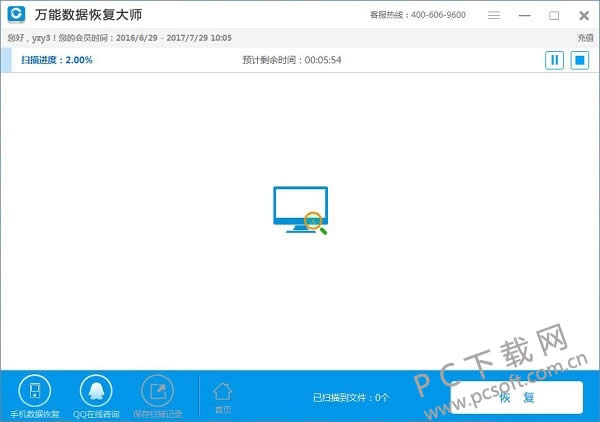The width and height of the screenshot is (600, 422).
Task: Open QQ在线咨询 online consultation
Action: (96, 396)
